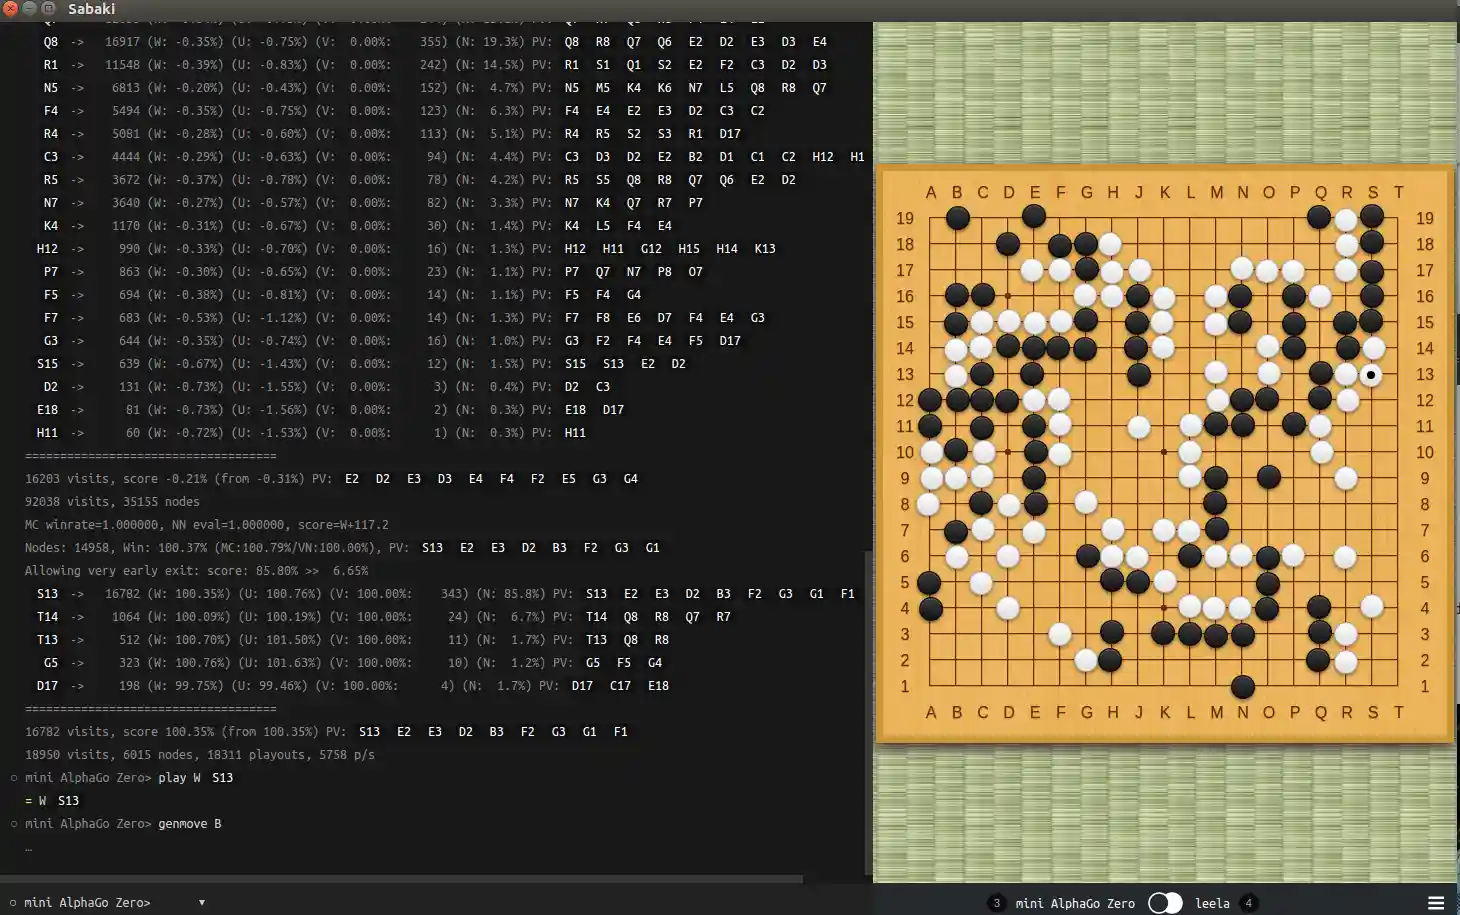Click the console's horizontal scrollbar
This screenshot has height=915, width=1460.
point(402,879)
